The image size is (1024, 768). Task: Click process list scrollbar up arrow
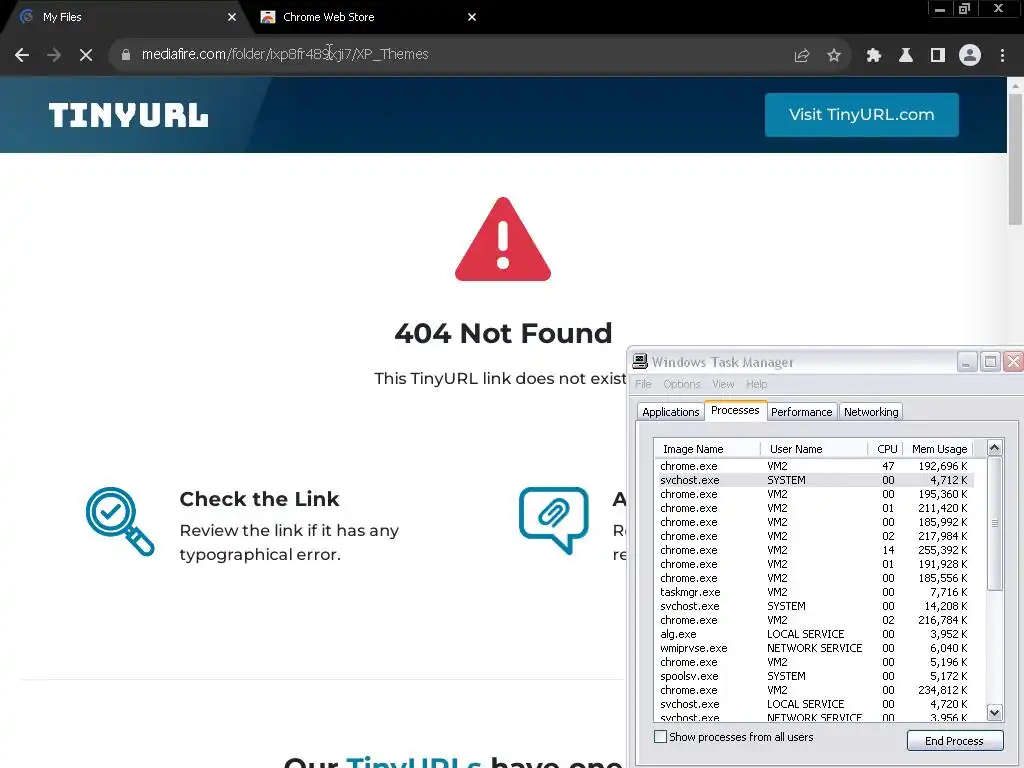(994, 448)
